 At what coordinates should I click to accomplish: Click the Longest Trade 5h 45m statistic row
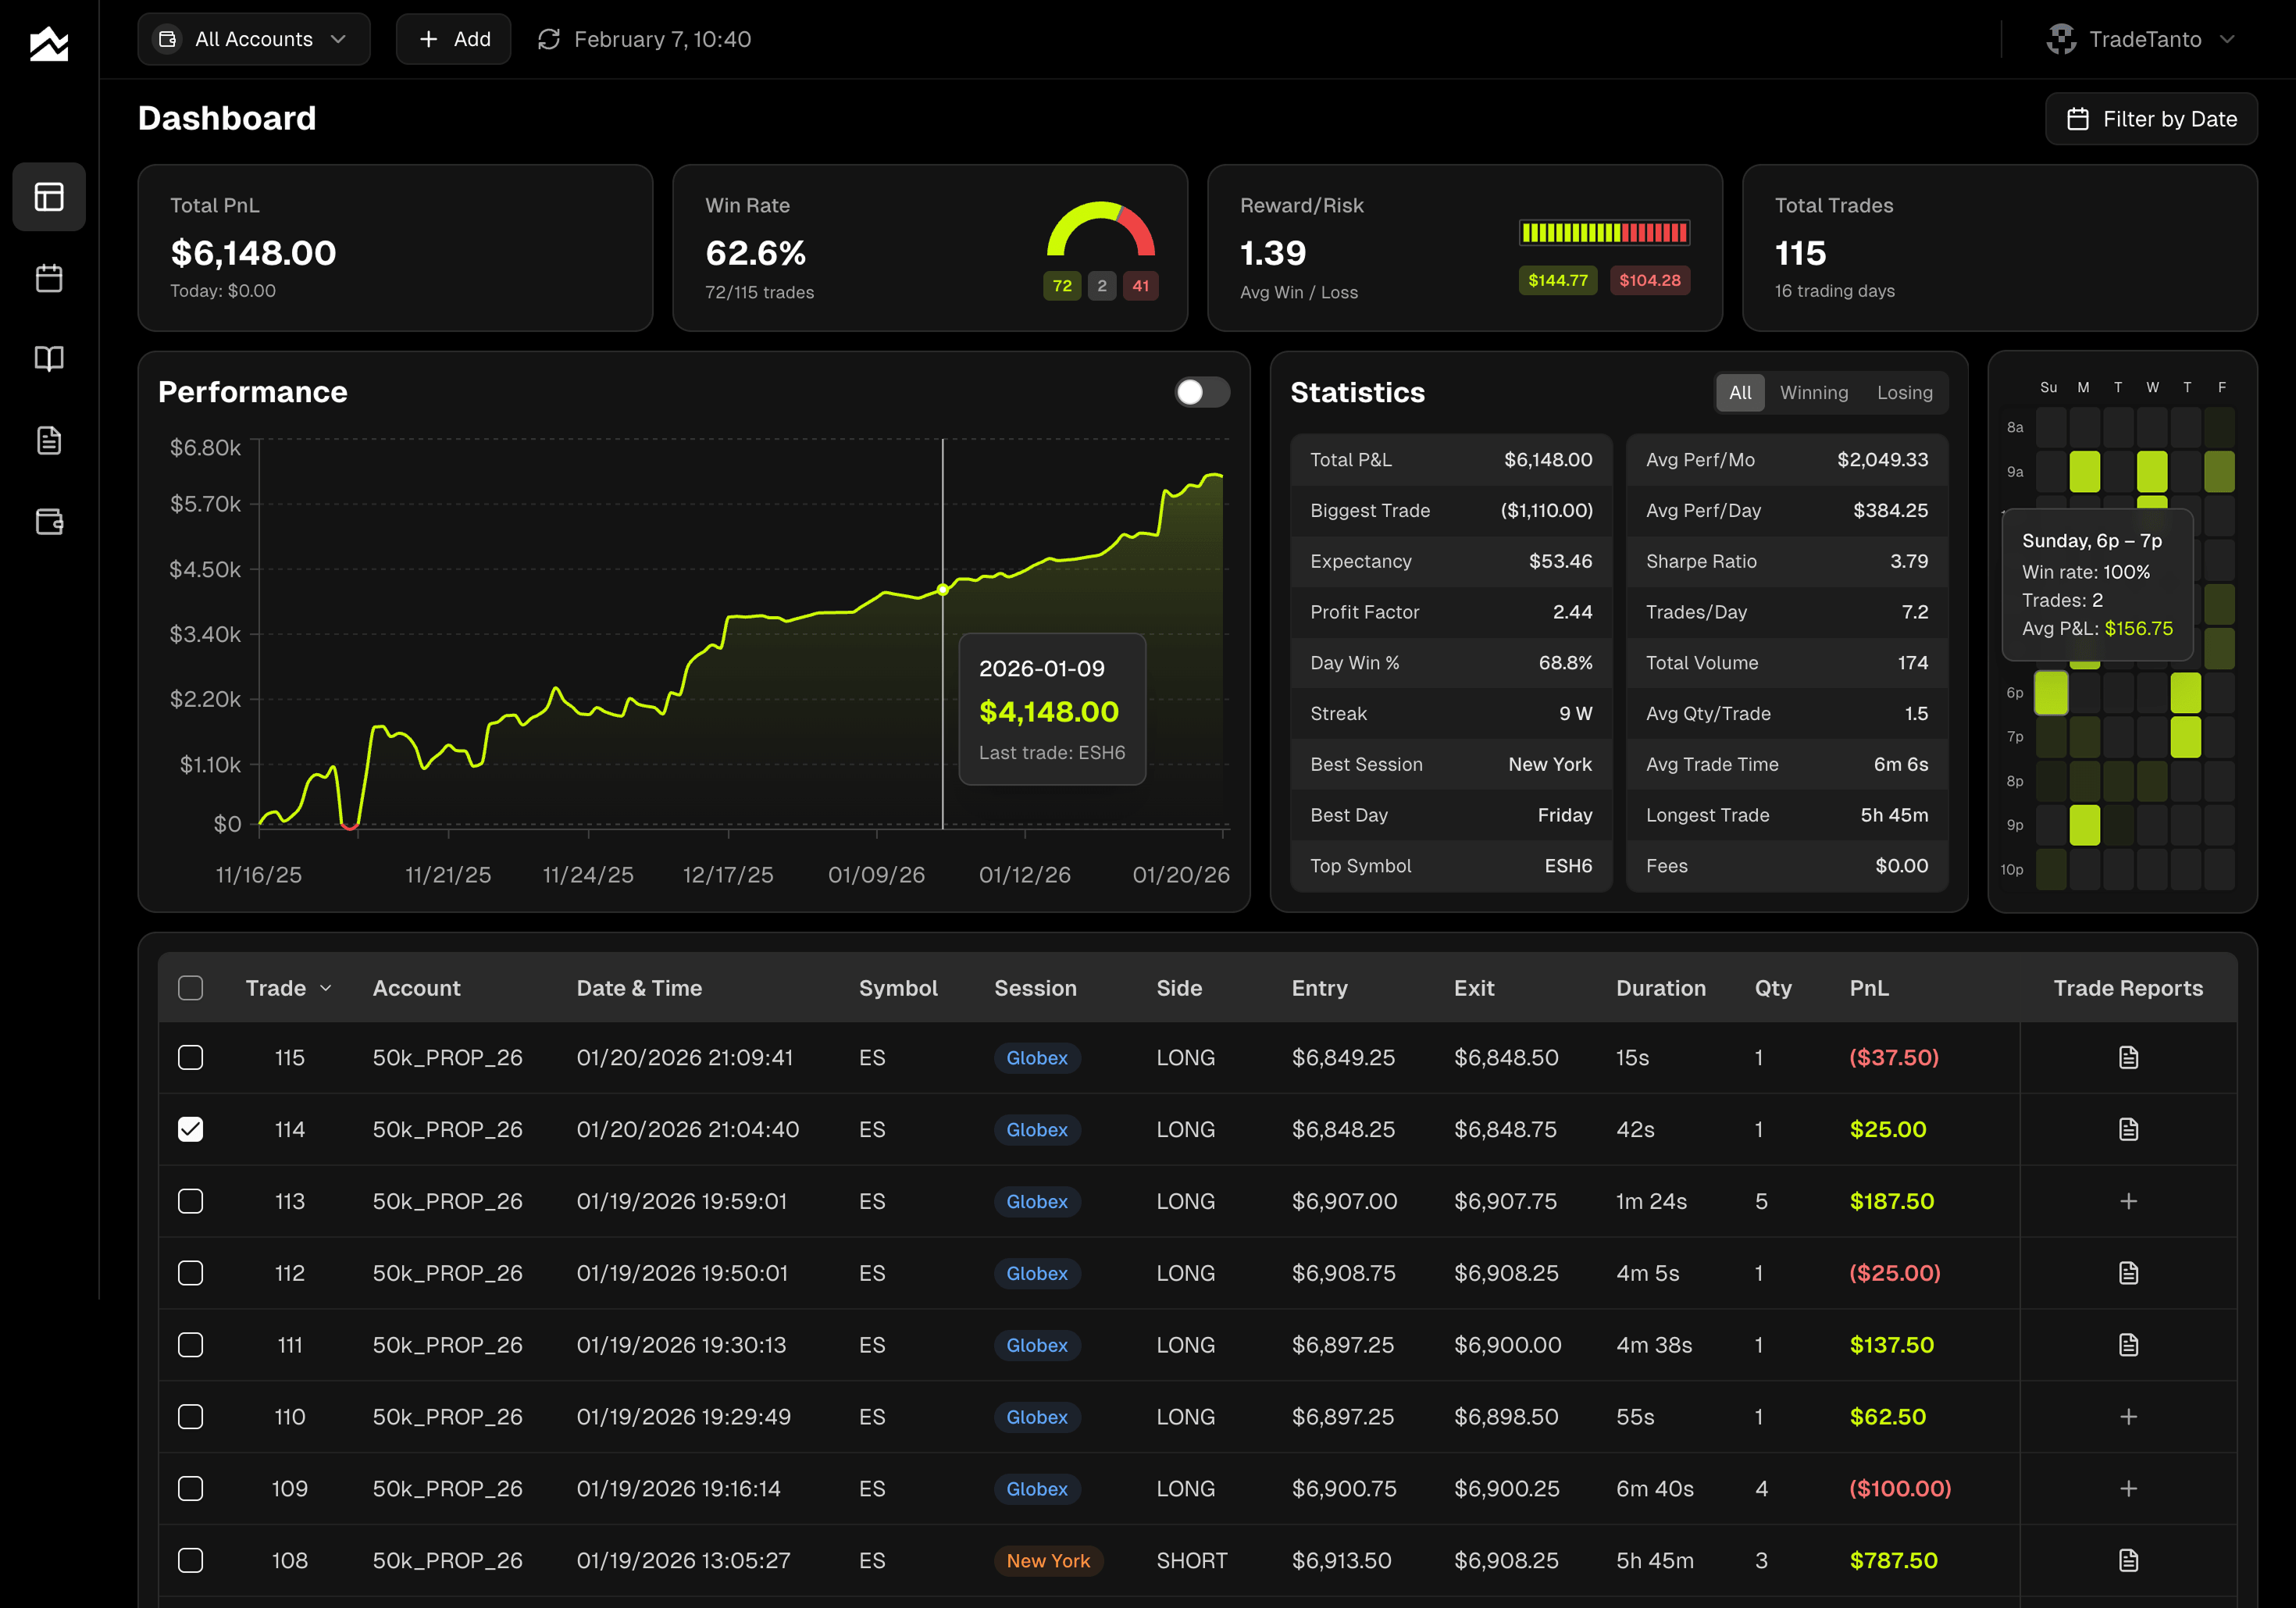coord(1787,815)
